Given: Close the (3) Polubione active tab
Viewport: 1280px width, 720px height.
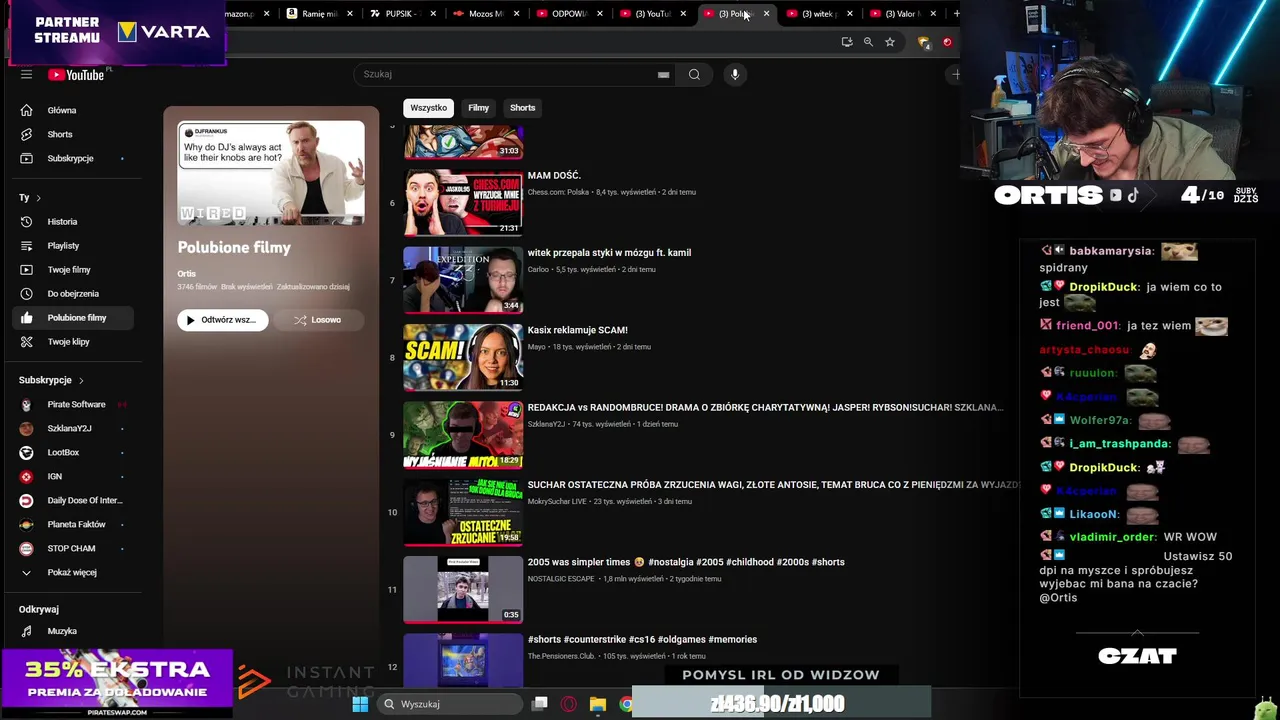Looking at the screenshot, I should [x=767, y=14].
